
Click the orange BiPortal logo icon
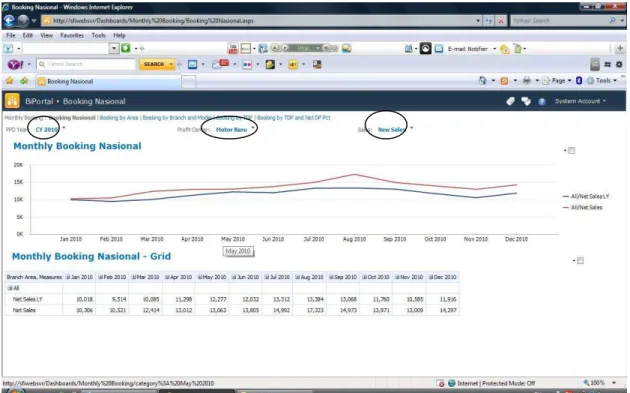tap(12, 100)
